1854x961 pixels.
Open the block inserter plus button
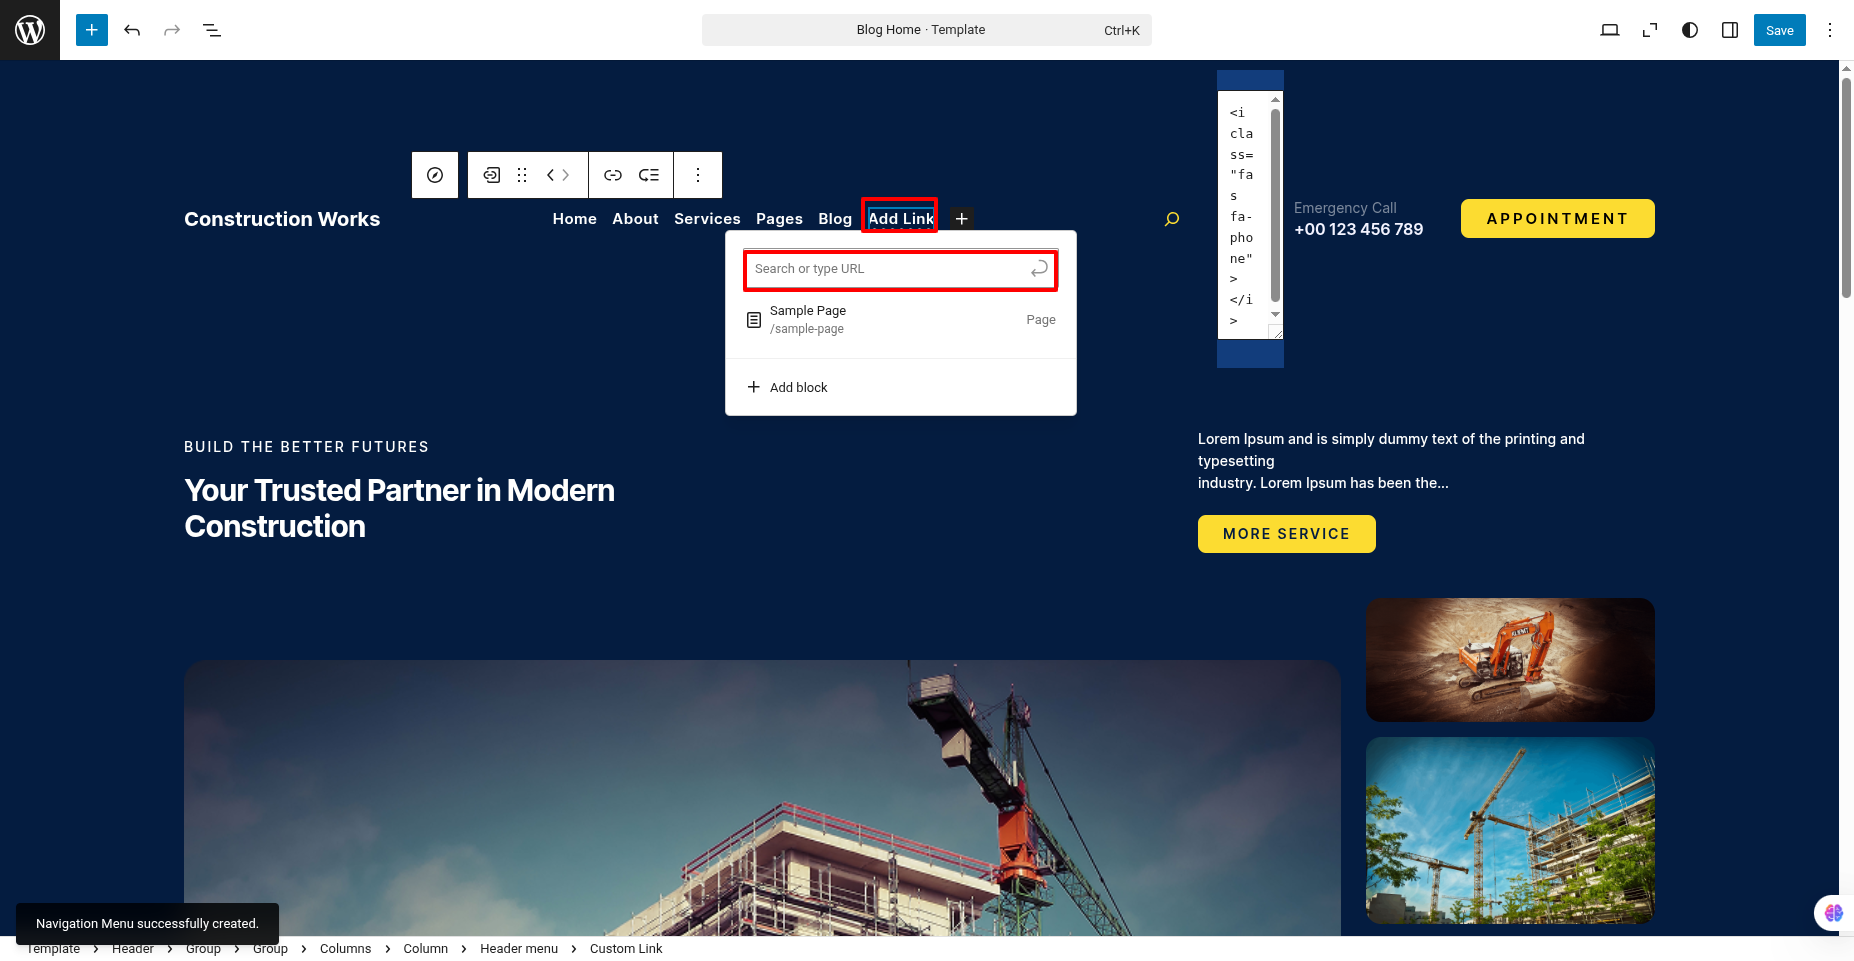coord(92,30)
